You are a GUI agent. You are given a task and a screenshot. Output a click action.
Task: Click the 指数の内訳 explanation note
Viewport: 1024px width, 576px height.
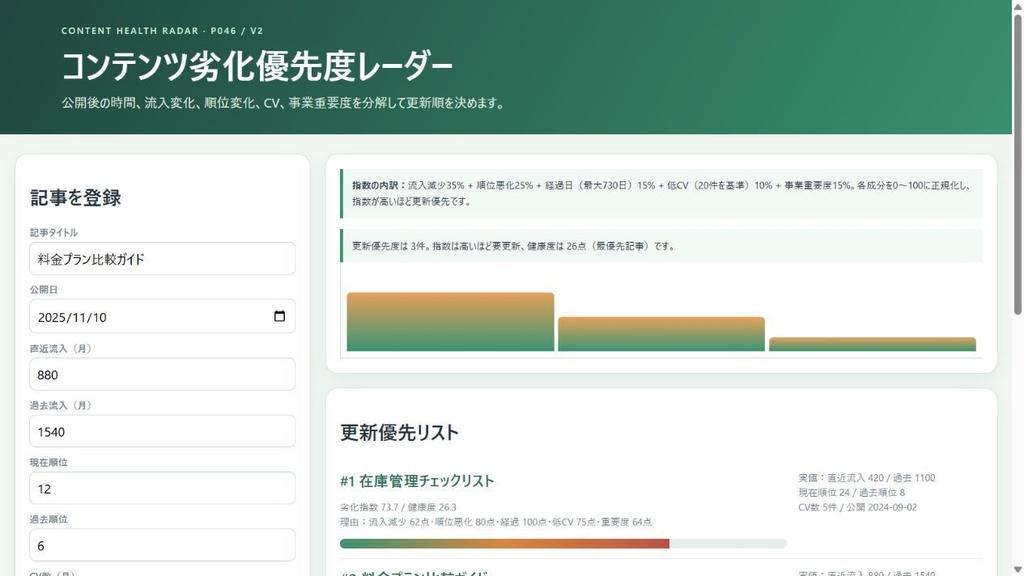click(x=661, y=193)
